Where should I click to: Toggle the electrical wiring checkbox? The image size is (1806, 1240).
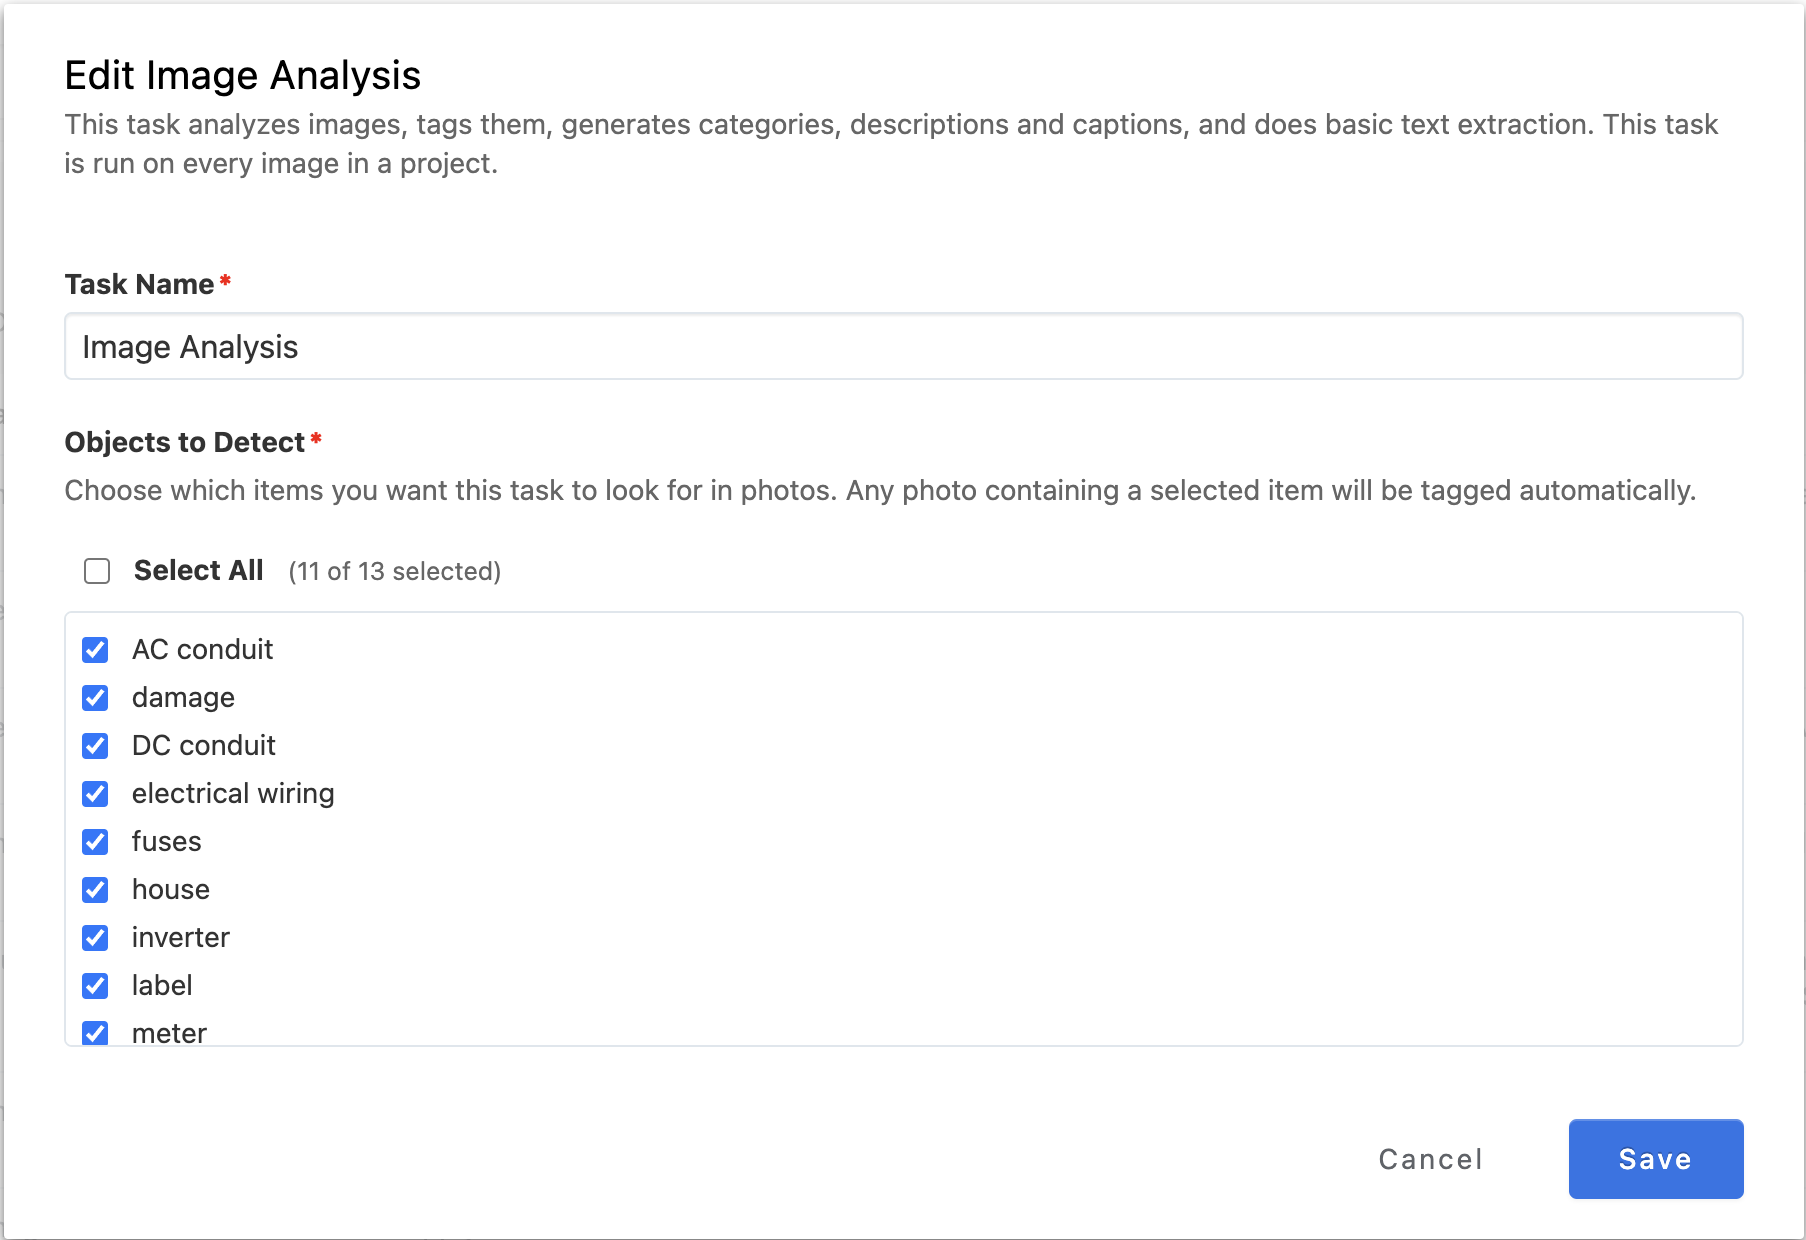[96, 794]
